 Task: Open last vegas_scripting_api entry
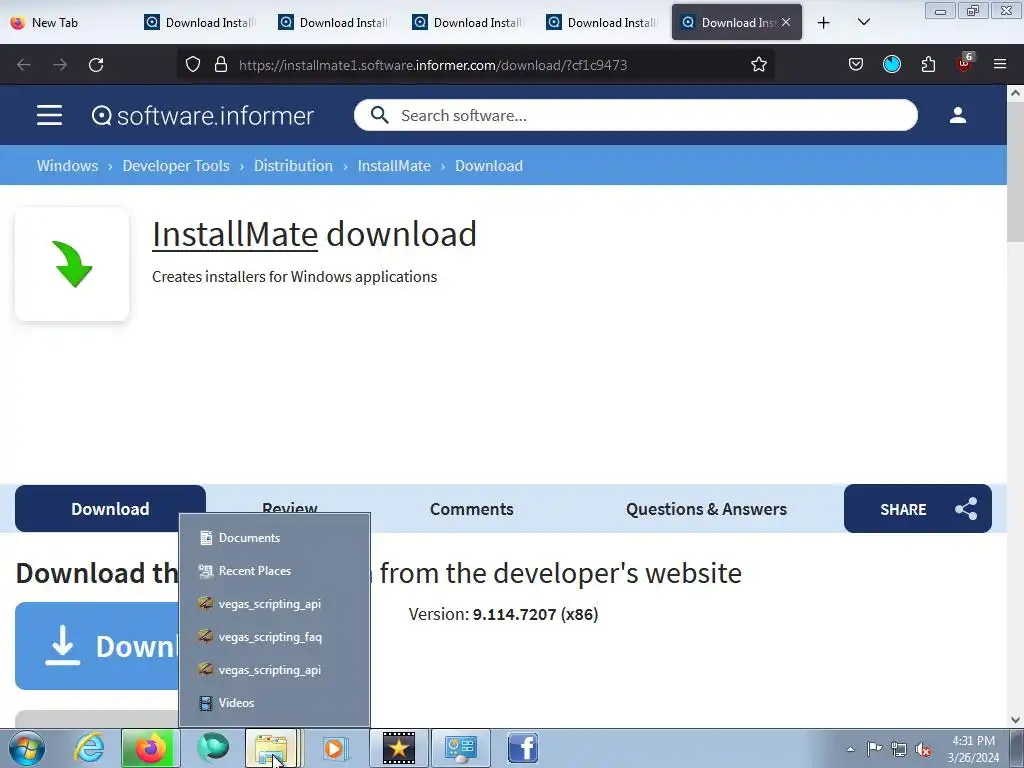tap(274, 670)
